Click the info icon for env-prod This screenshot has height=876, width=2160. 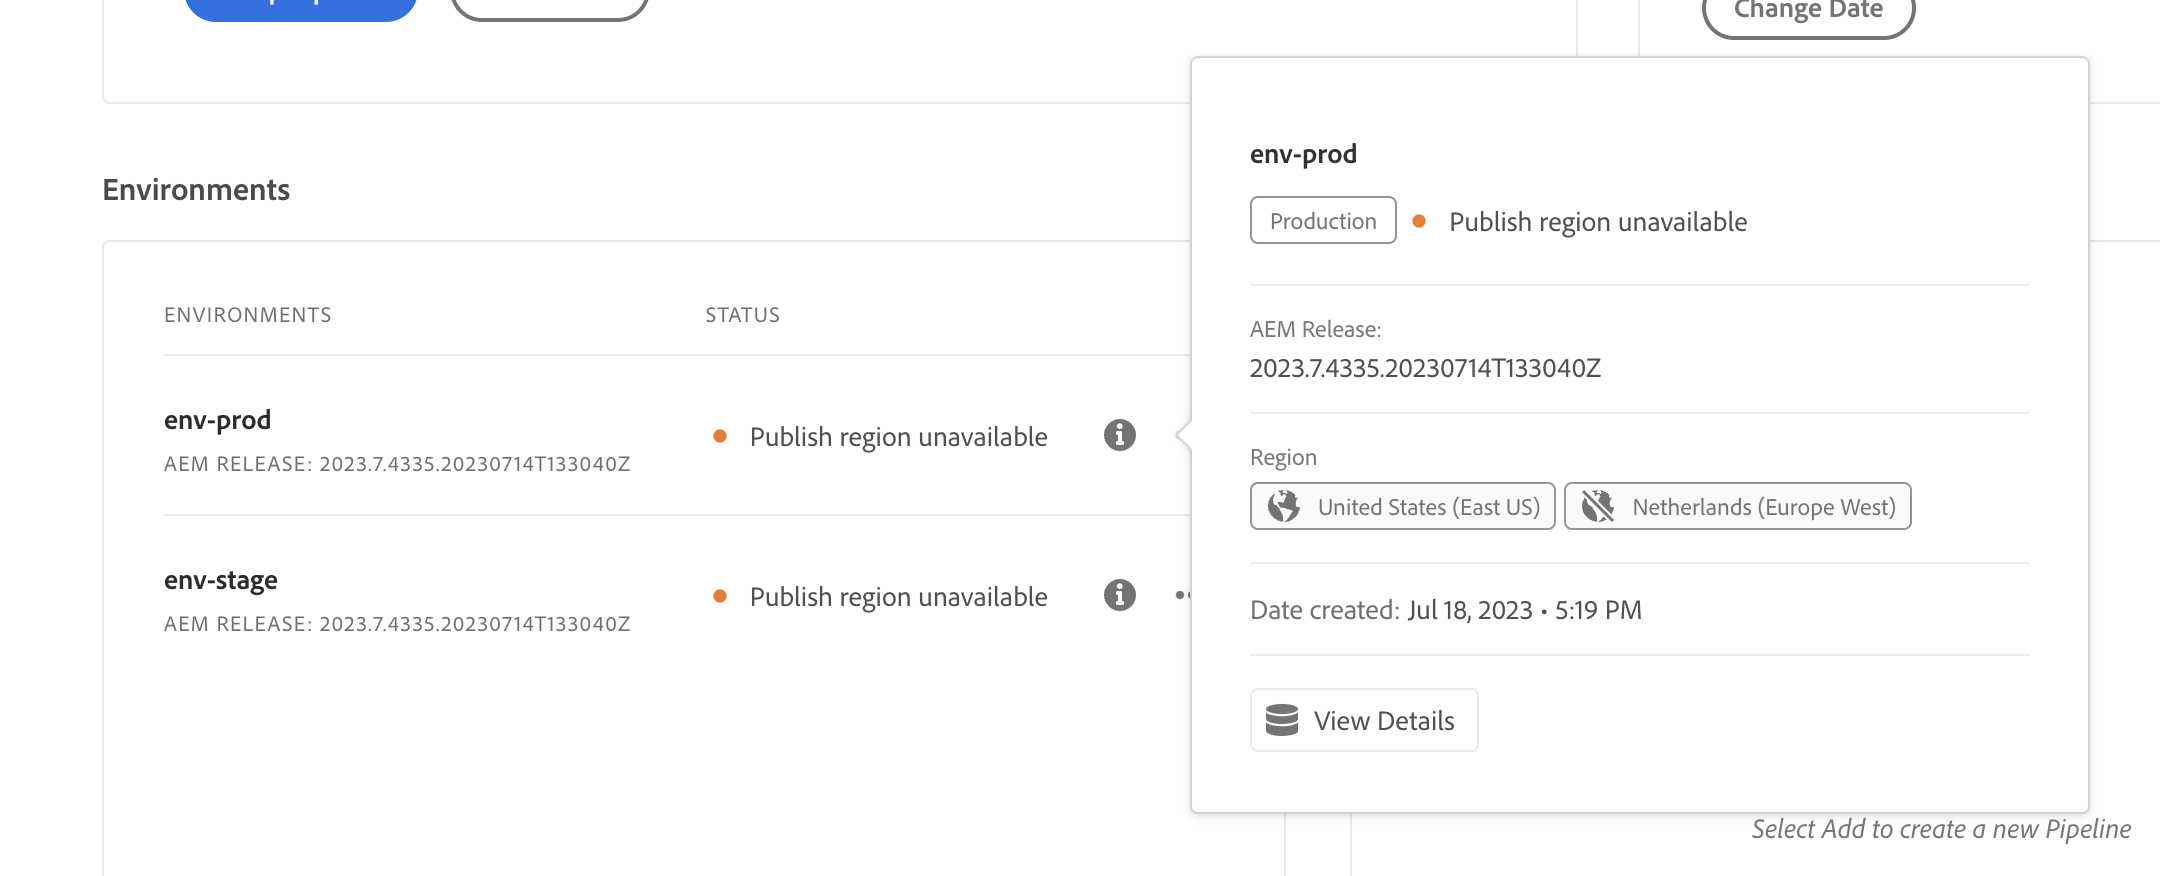[1119, 435]
